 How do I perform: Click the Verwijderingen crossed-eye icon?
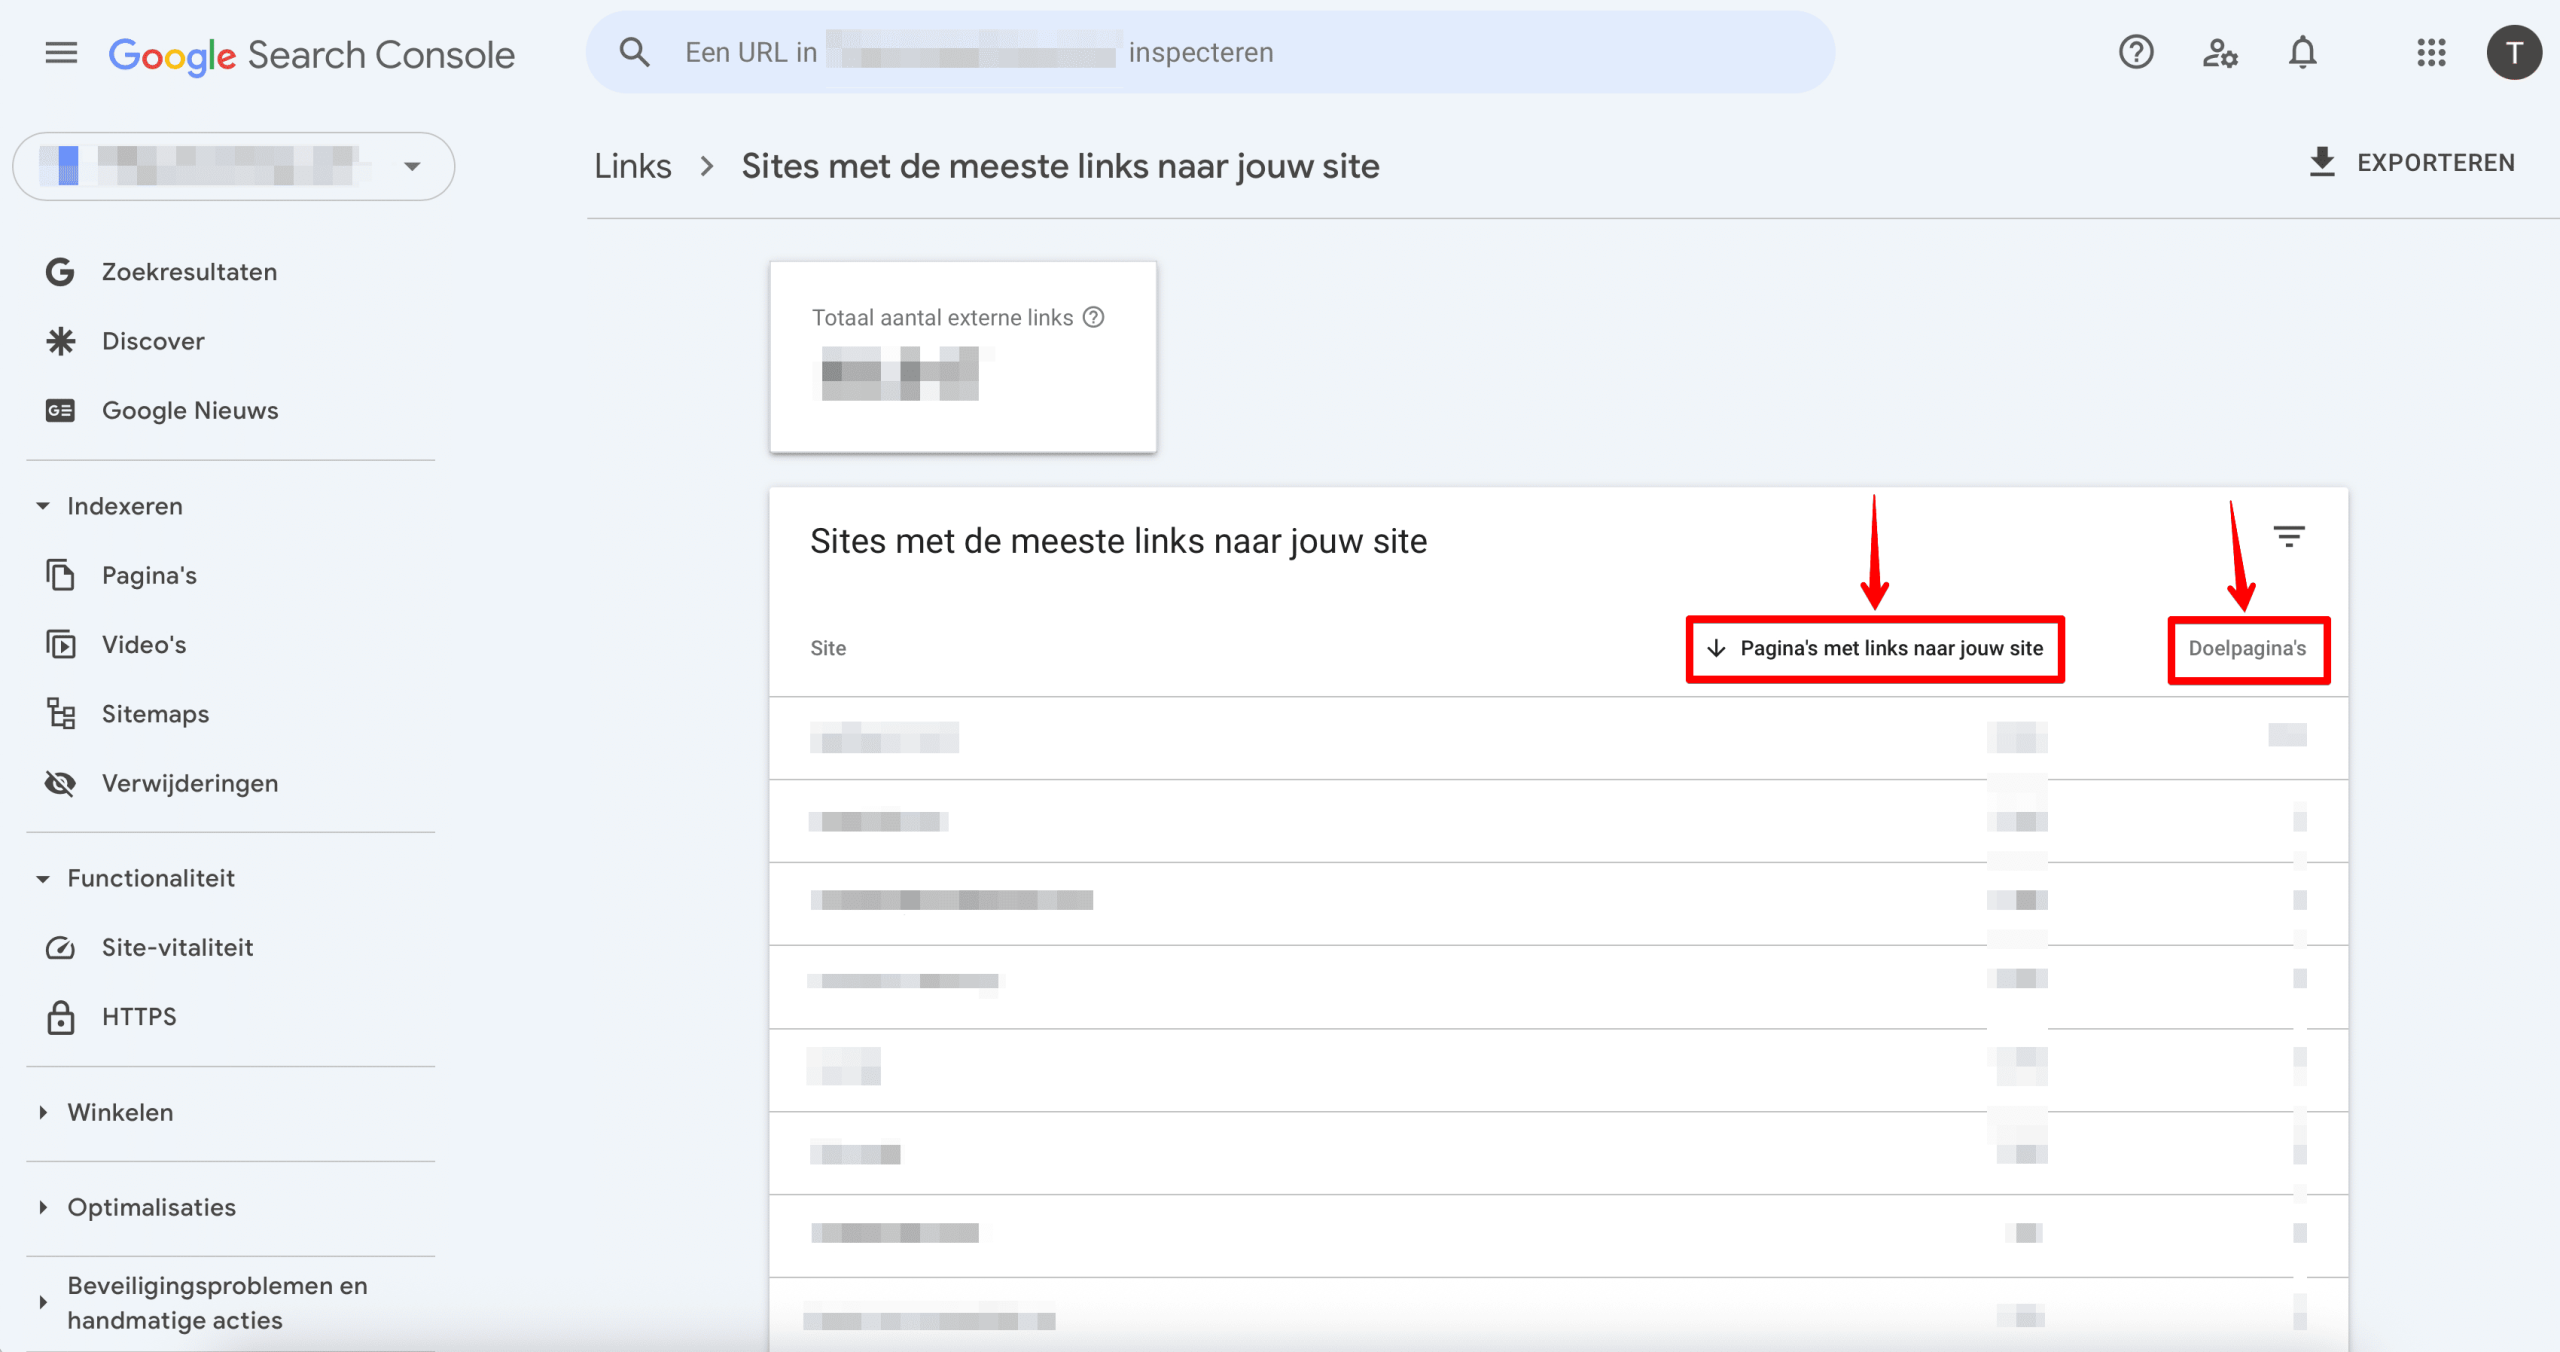[x=60, y=783]
